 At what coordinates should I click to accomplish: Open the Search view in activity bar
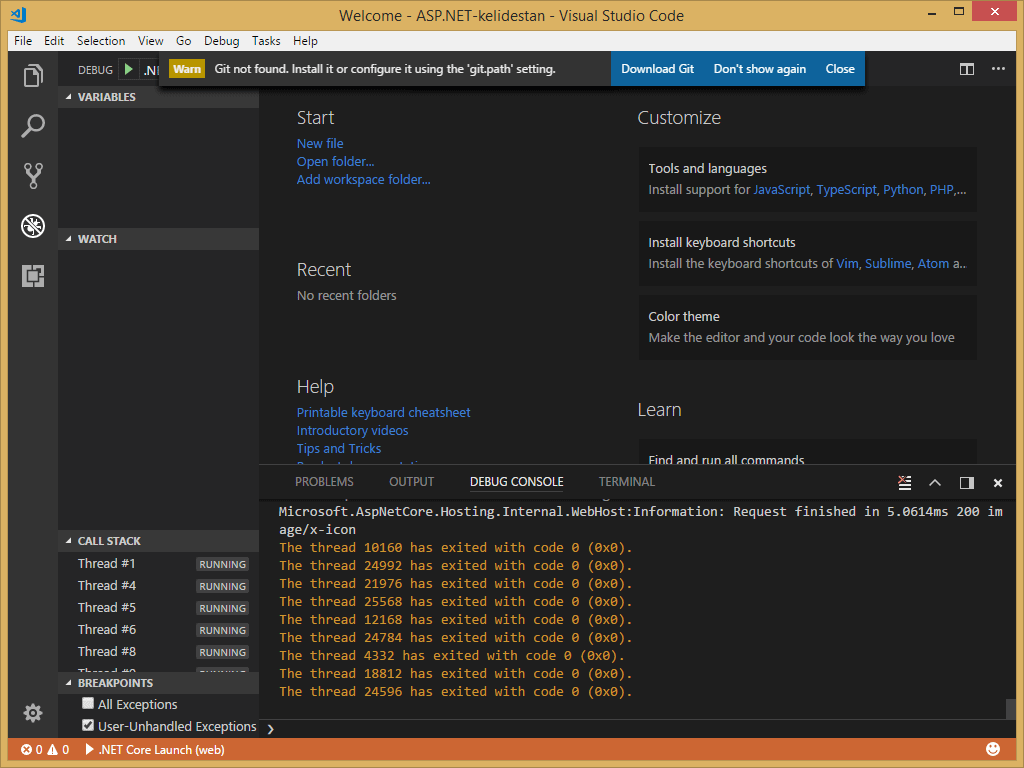pos(33,125)
